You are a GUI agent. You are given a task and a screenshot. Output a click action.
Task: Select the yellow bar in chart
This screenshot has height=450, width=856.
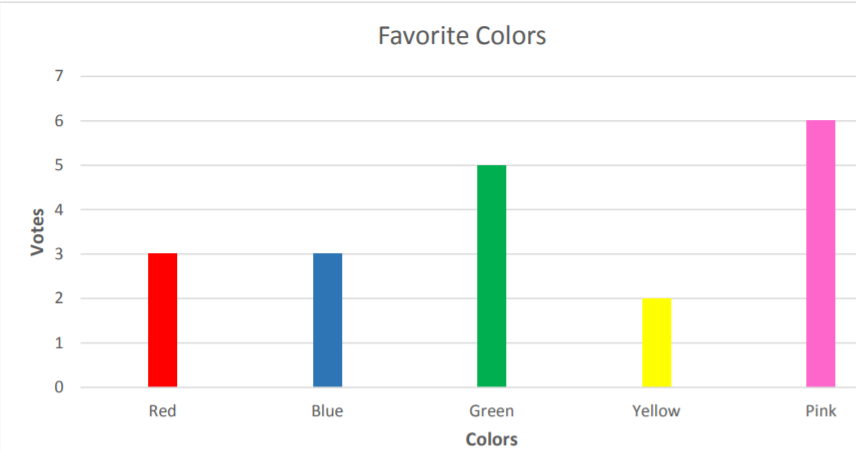coord(657,342)
